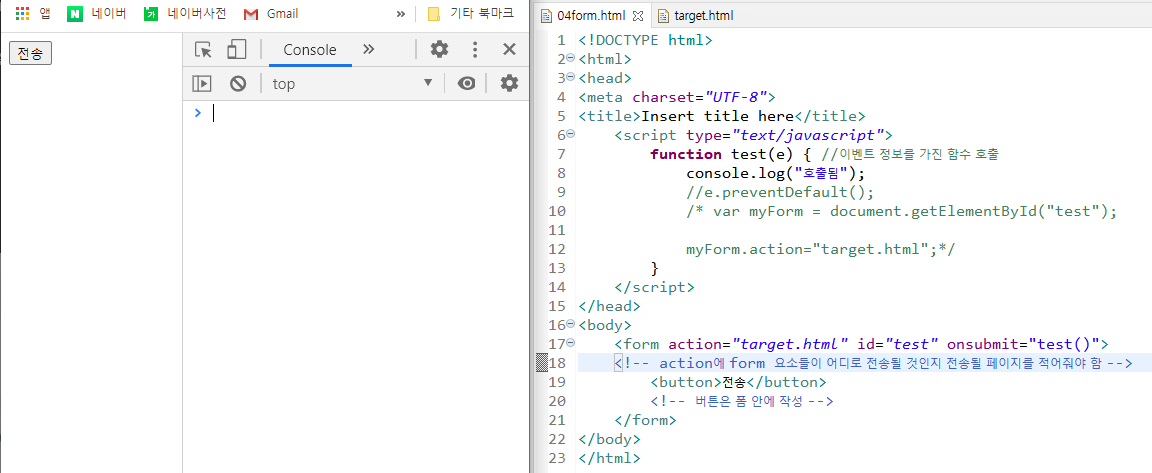Open the 기타 북마크 folder
Image resolution: width=1152 pixels, height=473 pixels.
coord(471,13)
